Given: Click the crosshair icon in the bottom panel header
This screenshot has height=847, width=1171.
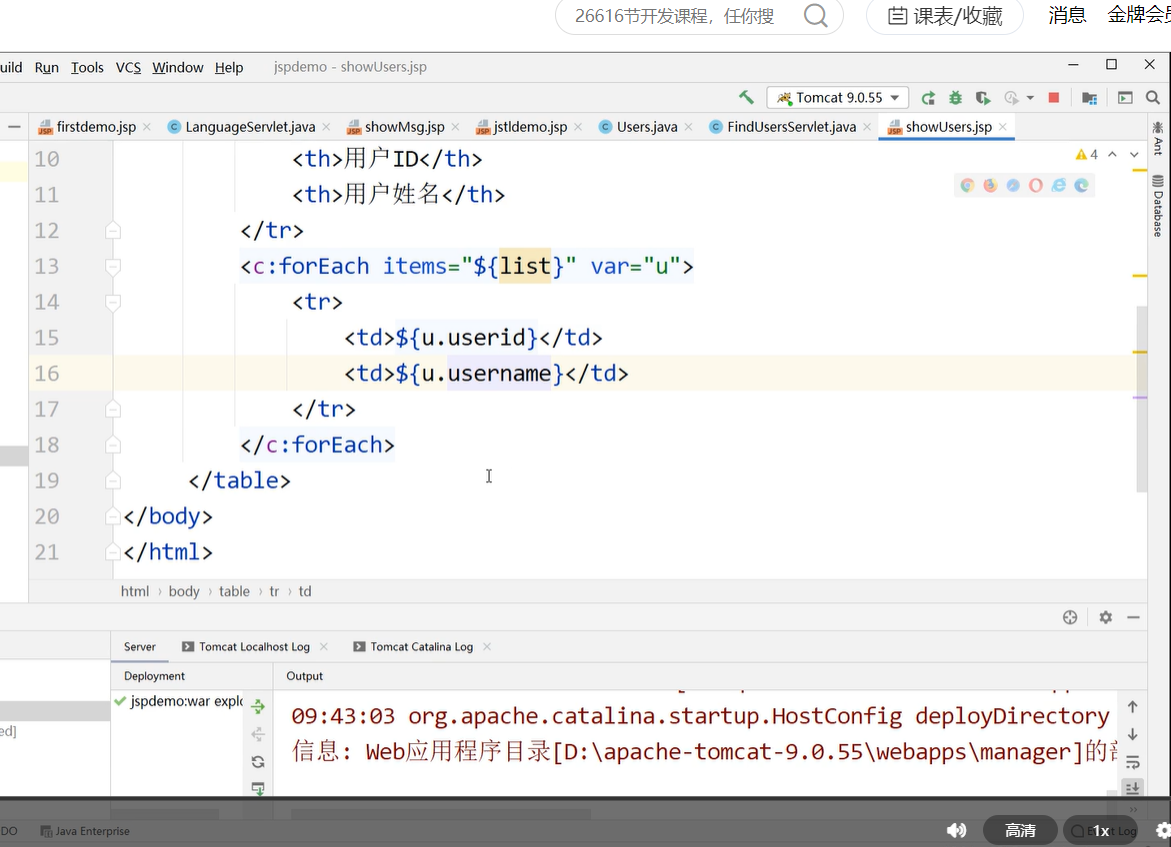Looking at the screenshot, I should point(1070,617).
